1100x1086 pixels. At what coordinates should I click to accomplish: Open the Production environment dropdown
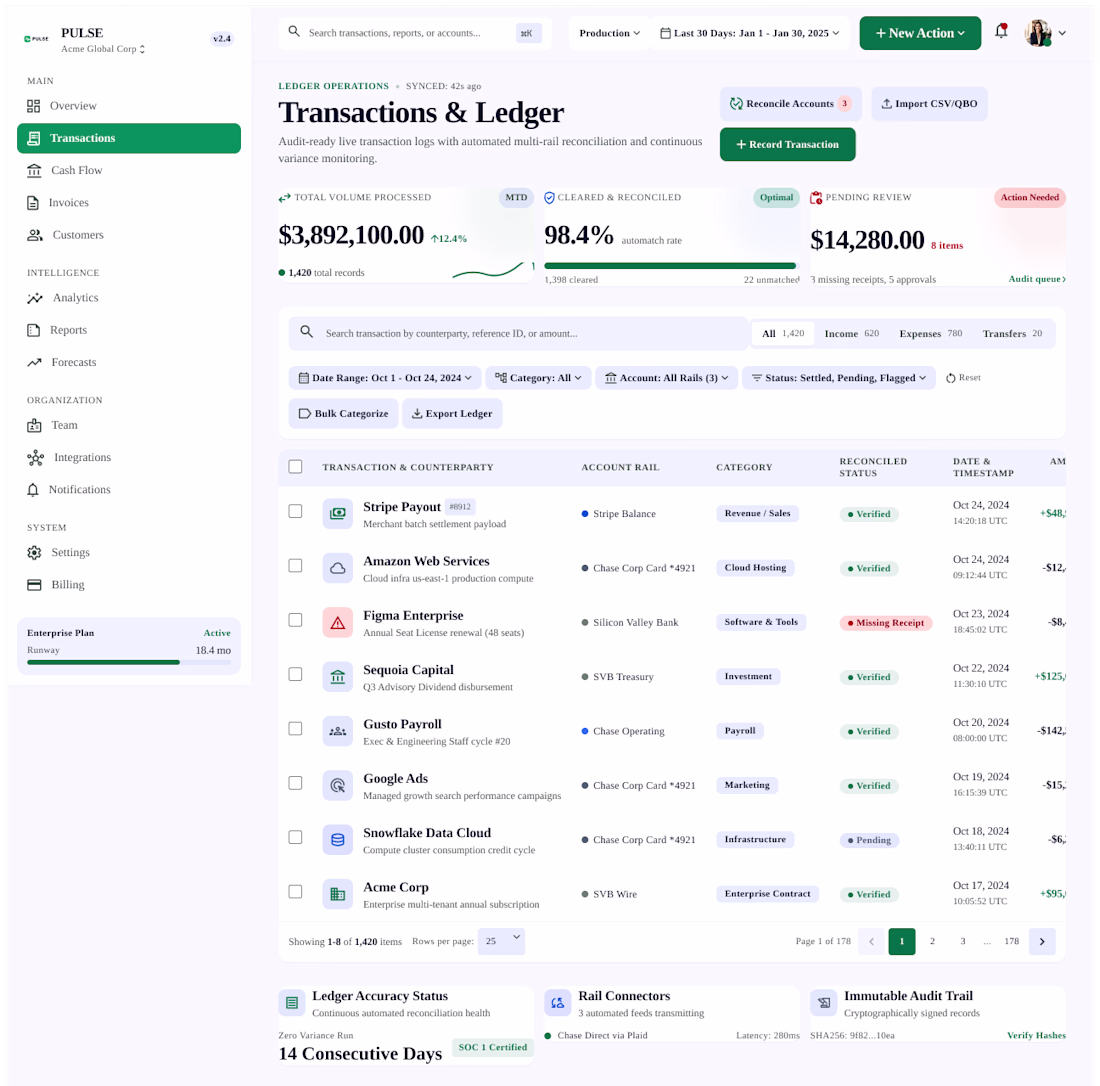pyautogui.click(x=609, y=33)
